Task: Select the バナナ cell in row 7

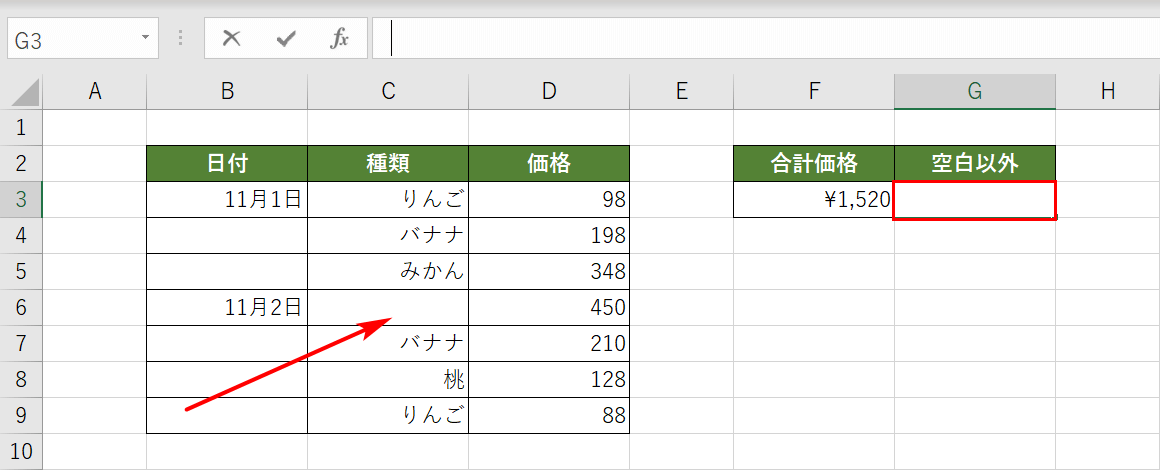Action: click(x=388, y=343)
